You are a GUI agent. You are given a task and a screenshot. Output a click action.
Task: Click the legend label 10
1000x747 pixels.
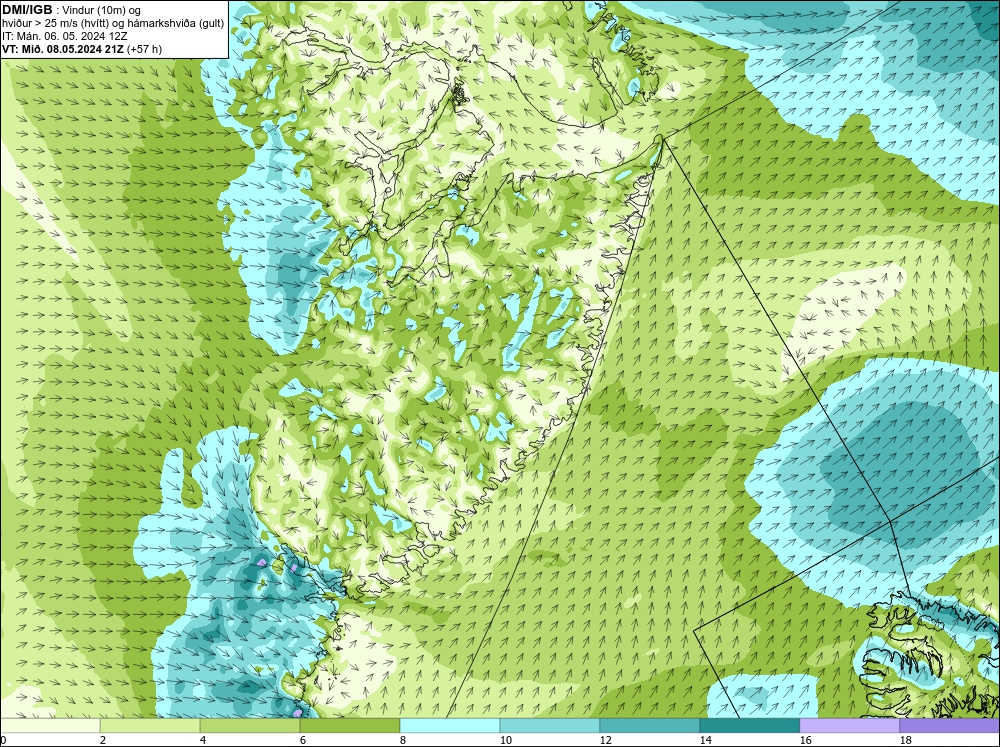505,740
